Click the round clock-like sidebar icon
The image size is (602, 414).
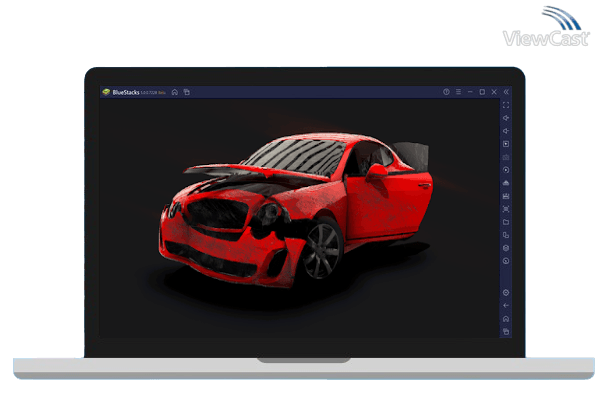coord(506,261)
